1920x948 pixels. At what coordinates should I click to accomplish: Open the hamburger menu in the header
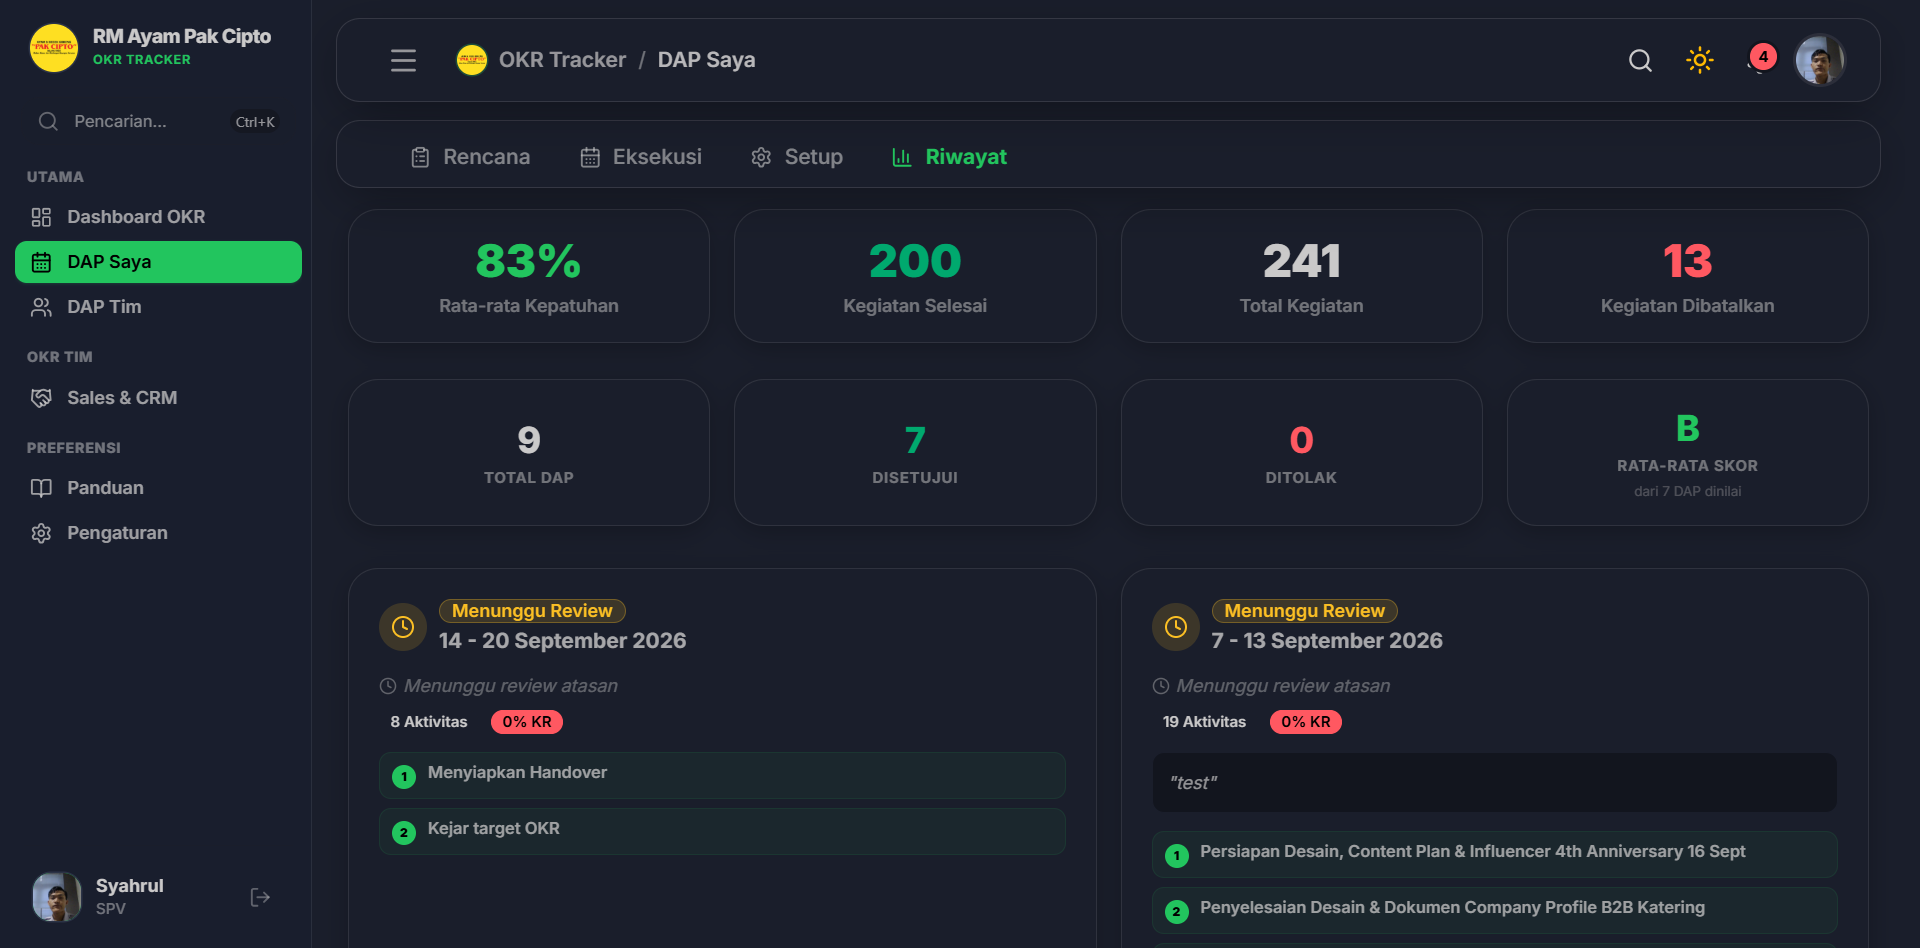403,61
